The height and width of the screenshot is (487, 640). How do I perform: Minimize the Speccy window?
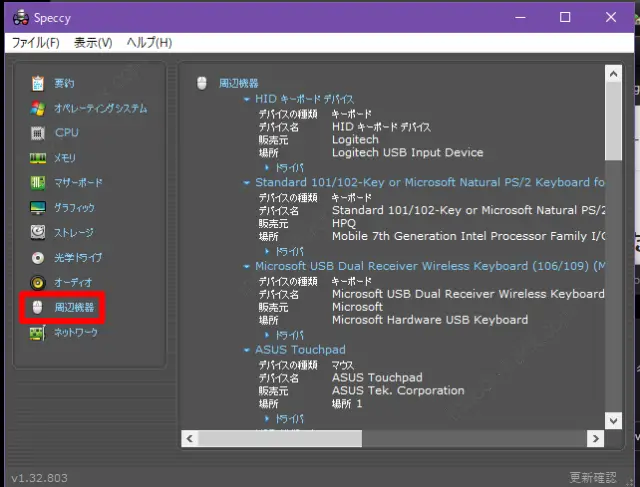coord(520,17)
